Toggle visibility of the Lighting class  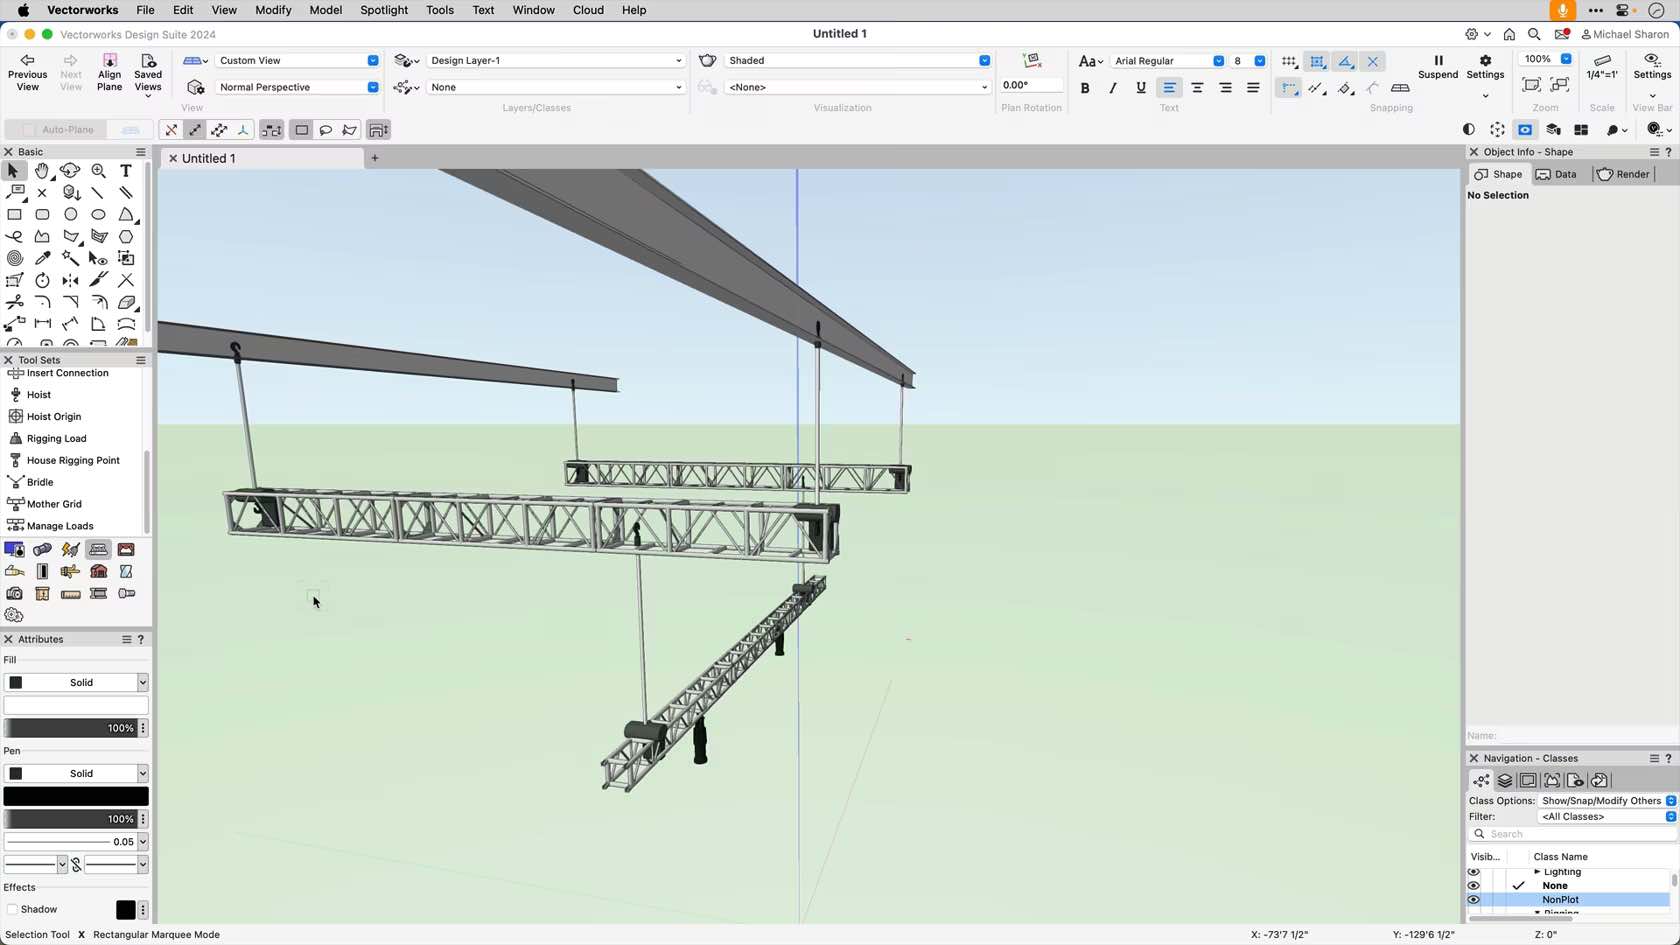(x=1473, y=871)
